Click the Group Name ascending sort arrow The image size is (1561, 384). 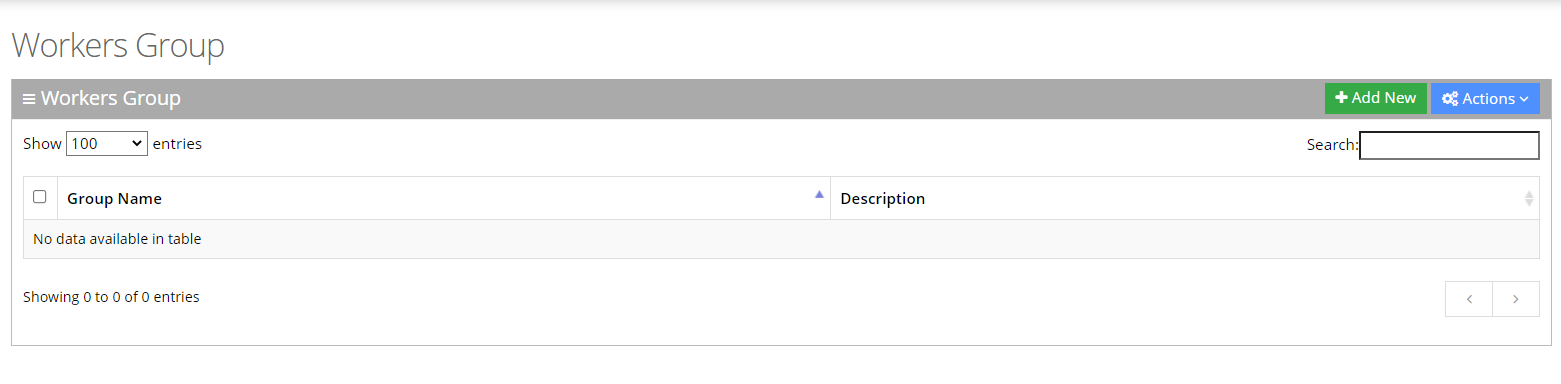click(x=819, y=194)
